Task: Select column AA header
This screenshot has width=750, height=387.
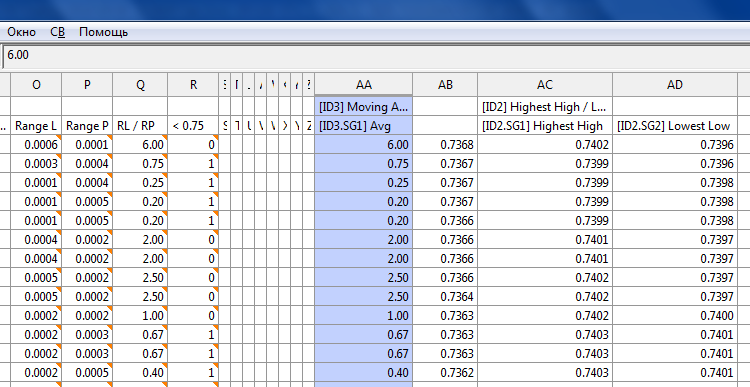Action: pos(364,85)
